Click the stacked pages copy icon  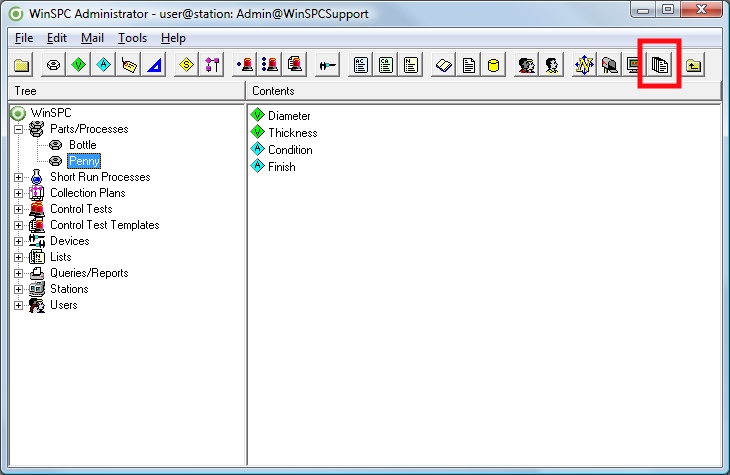[660, 65]
